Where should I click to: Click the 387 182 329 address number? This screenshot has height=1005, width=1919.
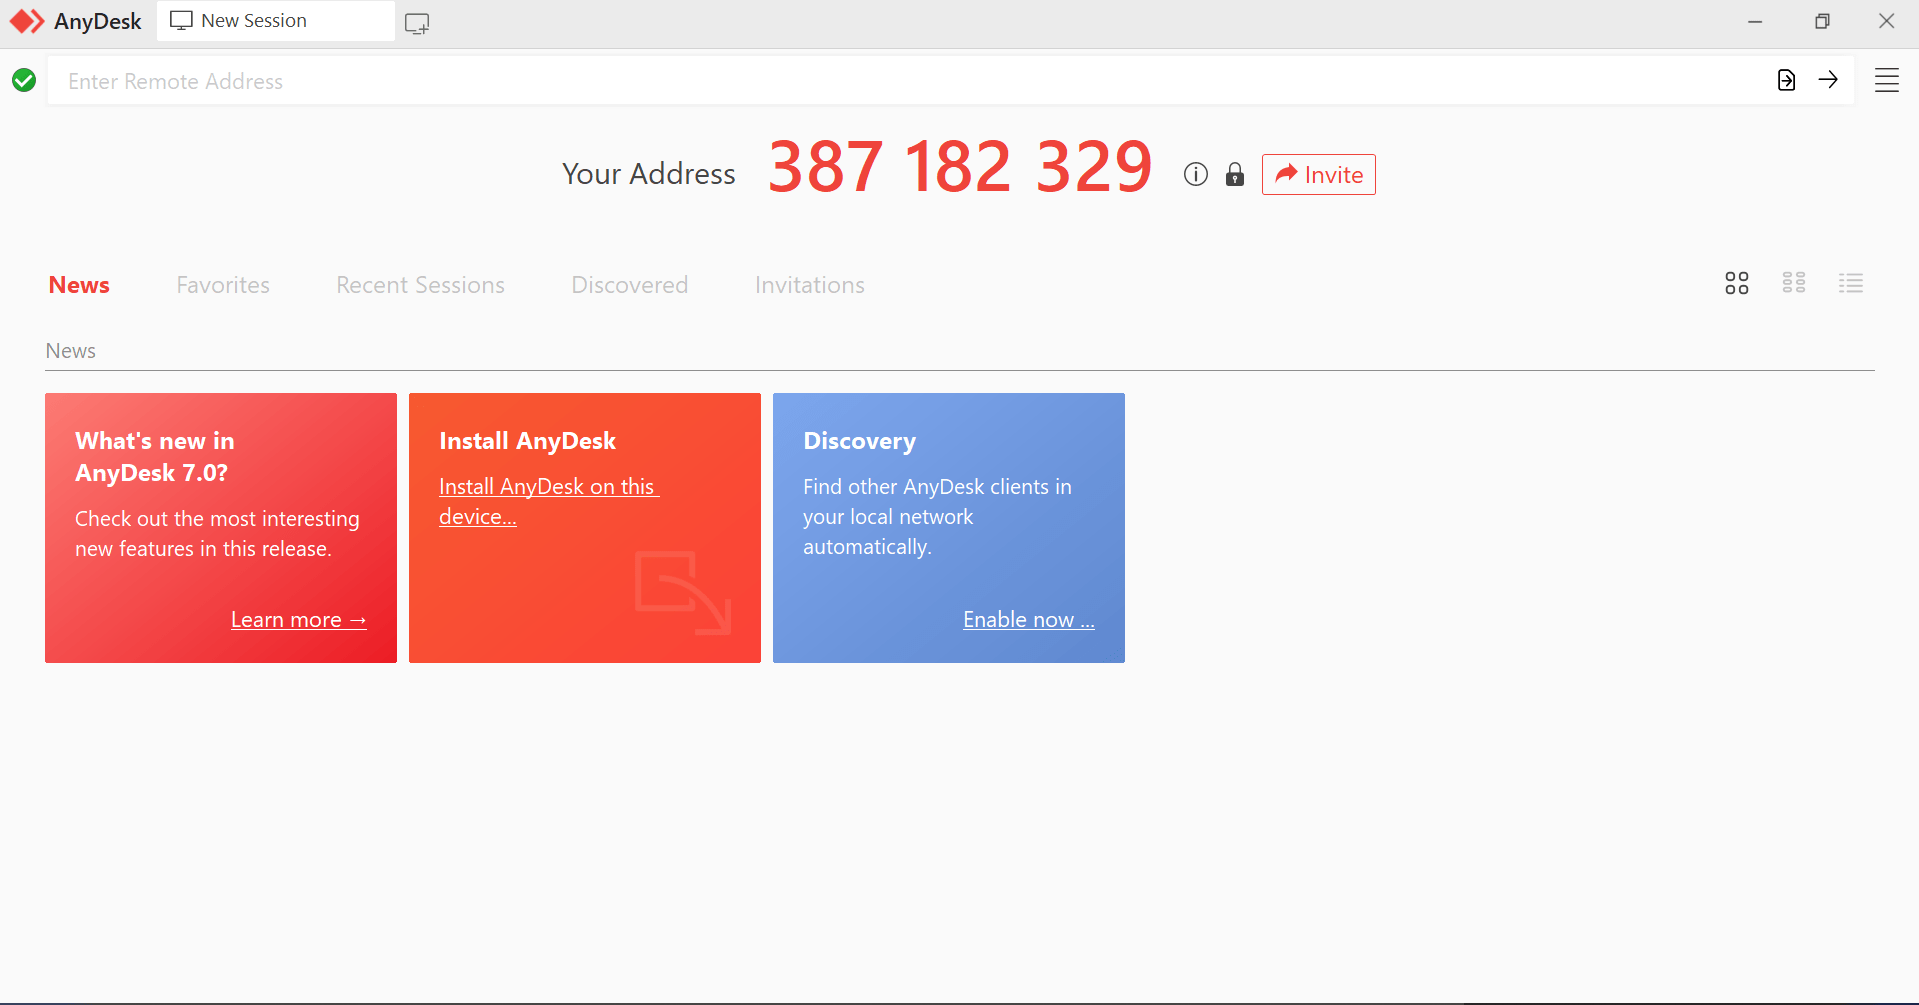pyautogui.click(x=960, y=167)
